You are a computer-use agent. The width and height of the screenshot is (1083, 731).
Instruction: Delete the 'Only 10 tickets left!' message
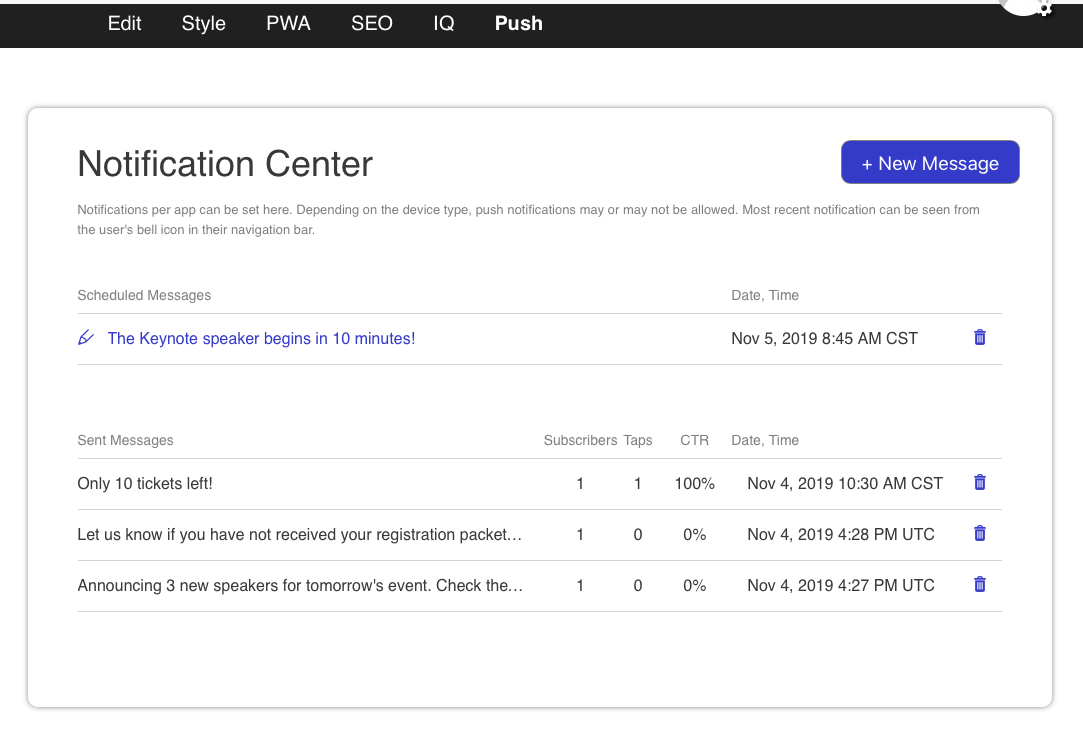click(x=979, y=483)
